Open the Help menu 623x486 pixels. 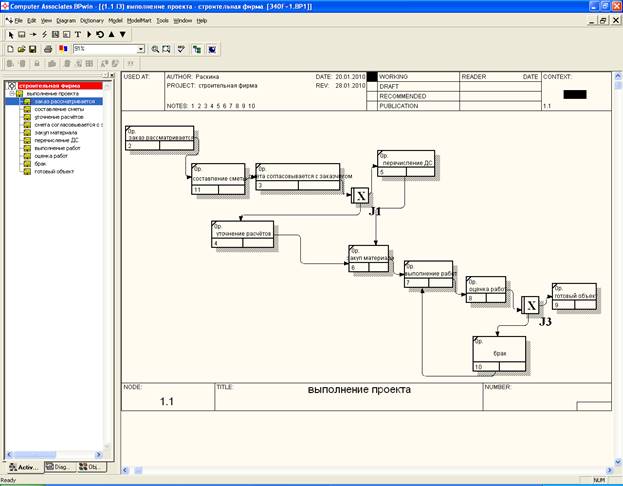coord(202,21)
